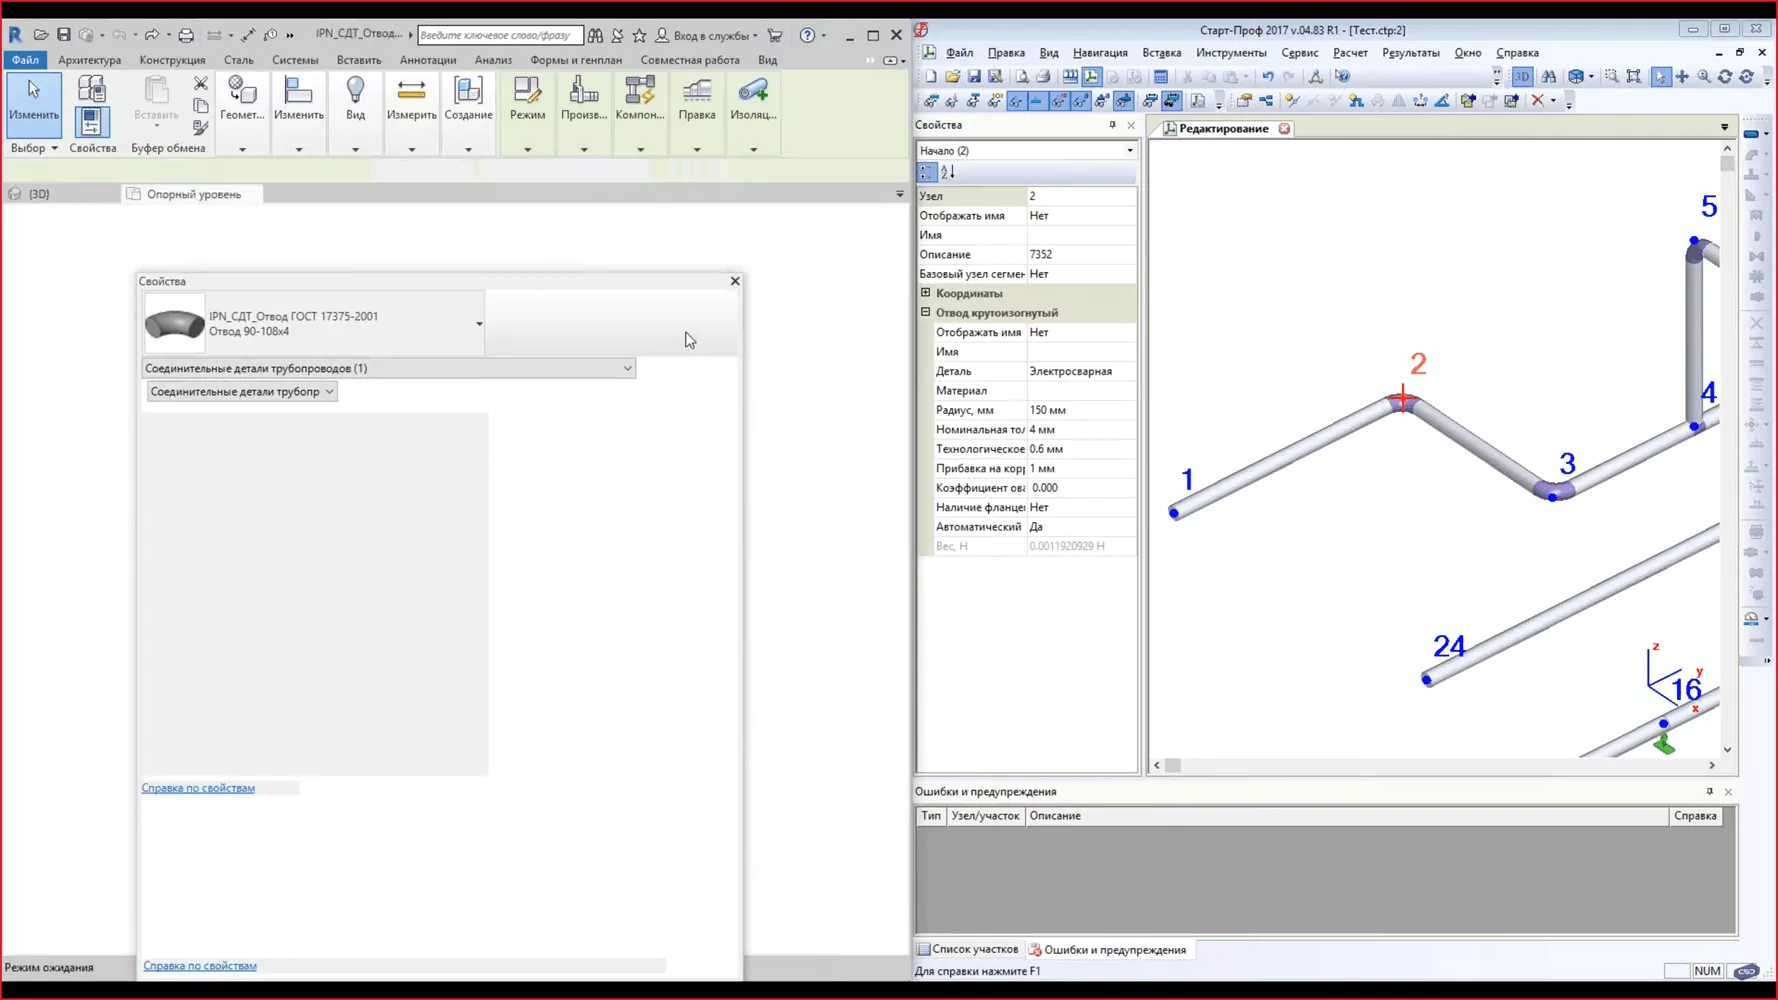Click Undo icon in Старт-Проф toolbar
The height and width of the screenshot is (1000, 1778).
click(x=1265, y=76)
